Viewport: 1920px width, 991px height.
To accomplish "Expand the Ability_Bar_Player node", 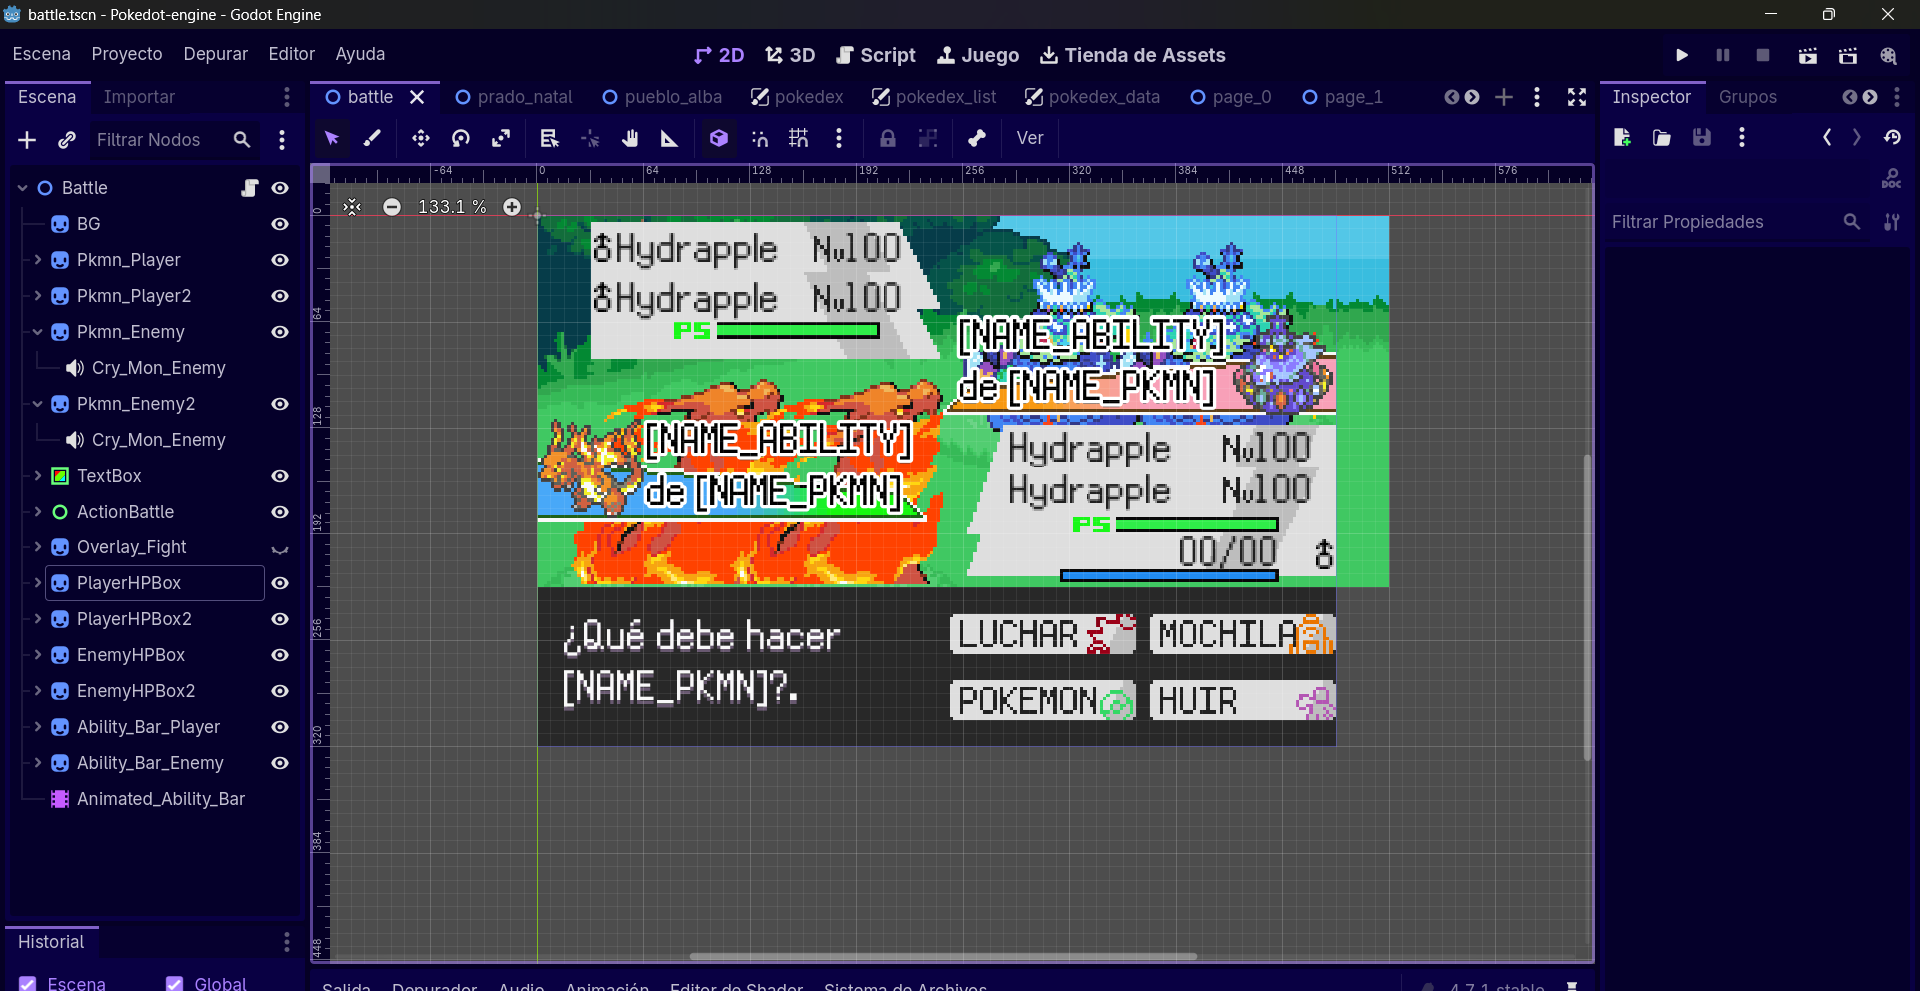I will tap(38, 727).
